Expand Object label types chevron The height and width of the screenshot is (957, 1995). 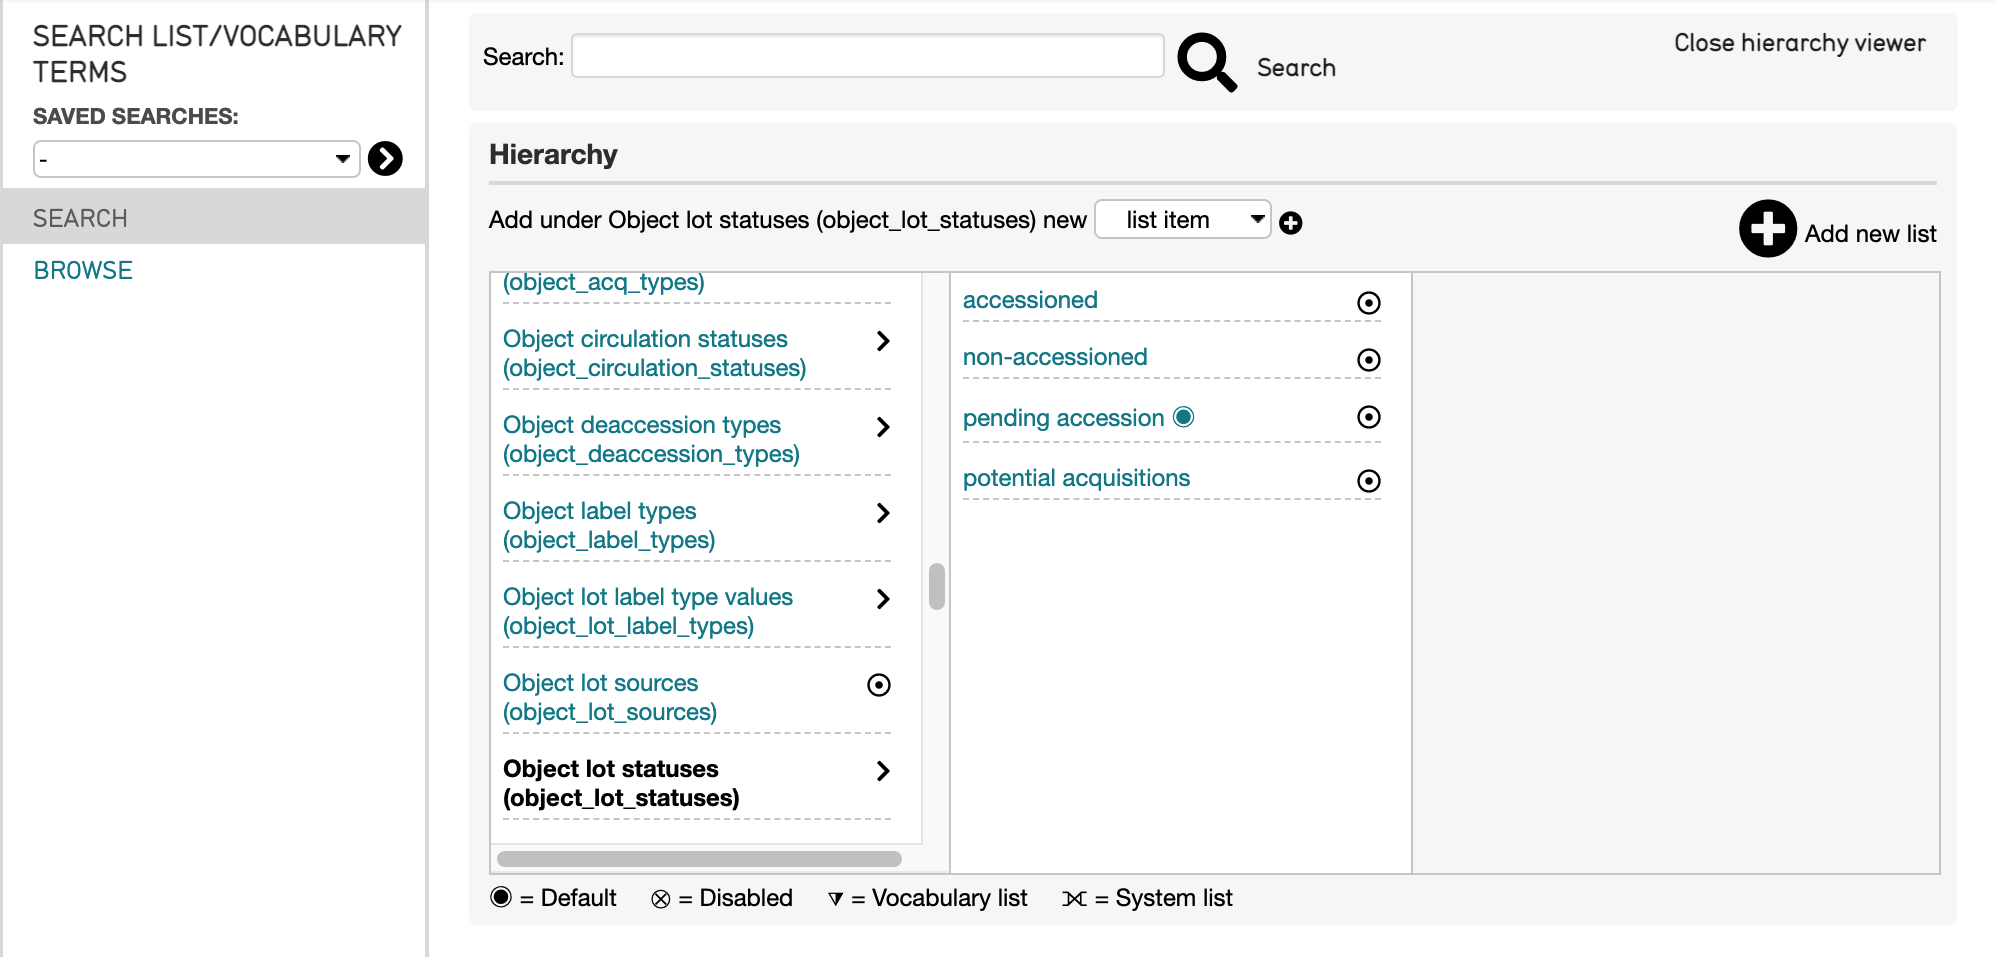(882, 513)
